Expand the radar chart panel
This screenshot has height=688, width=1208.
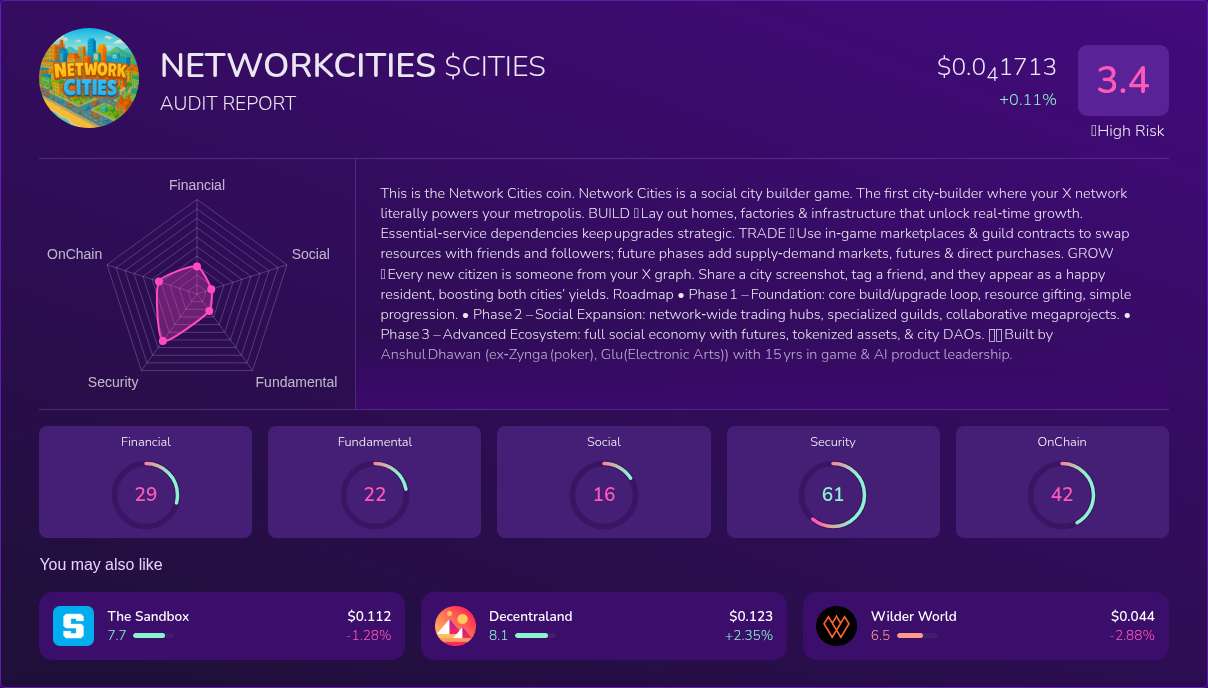196,283
